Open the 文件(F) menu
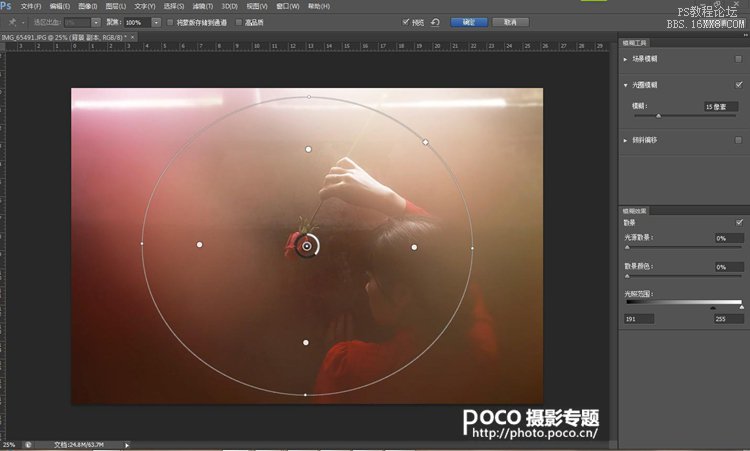 [x=31, y=6]
